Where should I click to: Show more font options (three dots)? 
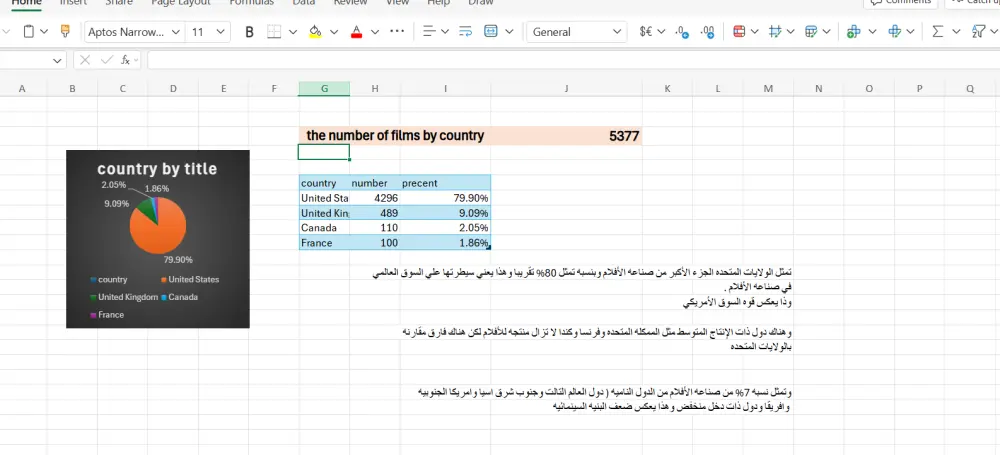pos(397,31)
